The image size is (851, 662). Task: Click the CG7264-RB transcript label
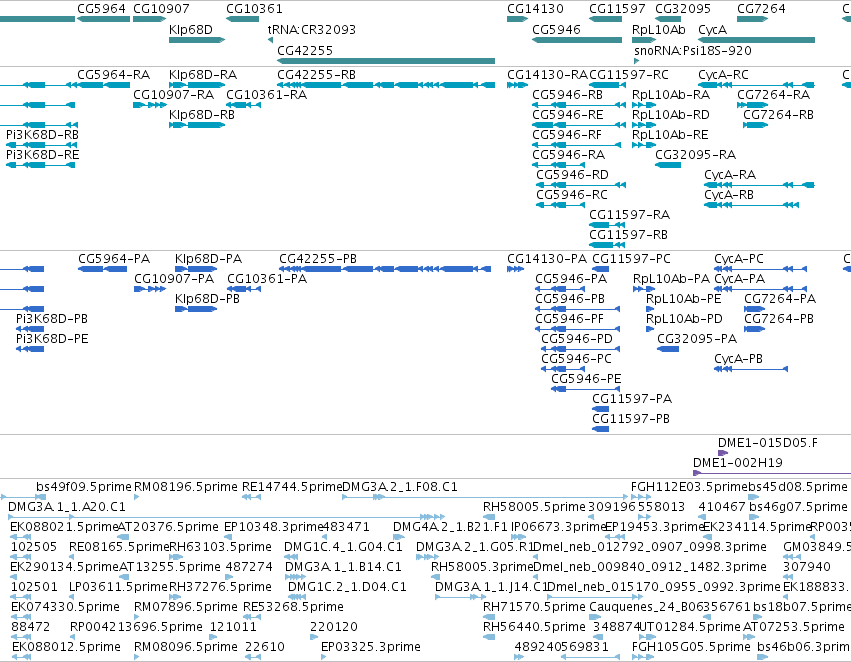[778, 114]
